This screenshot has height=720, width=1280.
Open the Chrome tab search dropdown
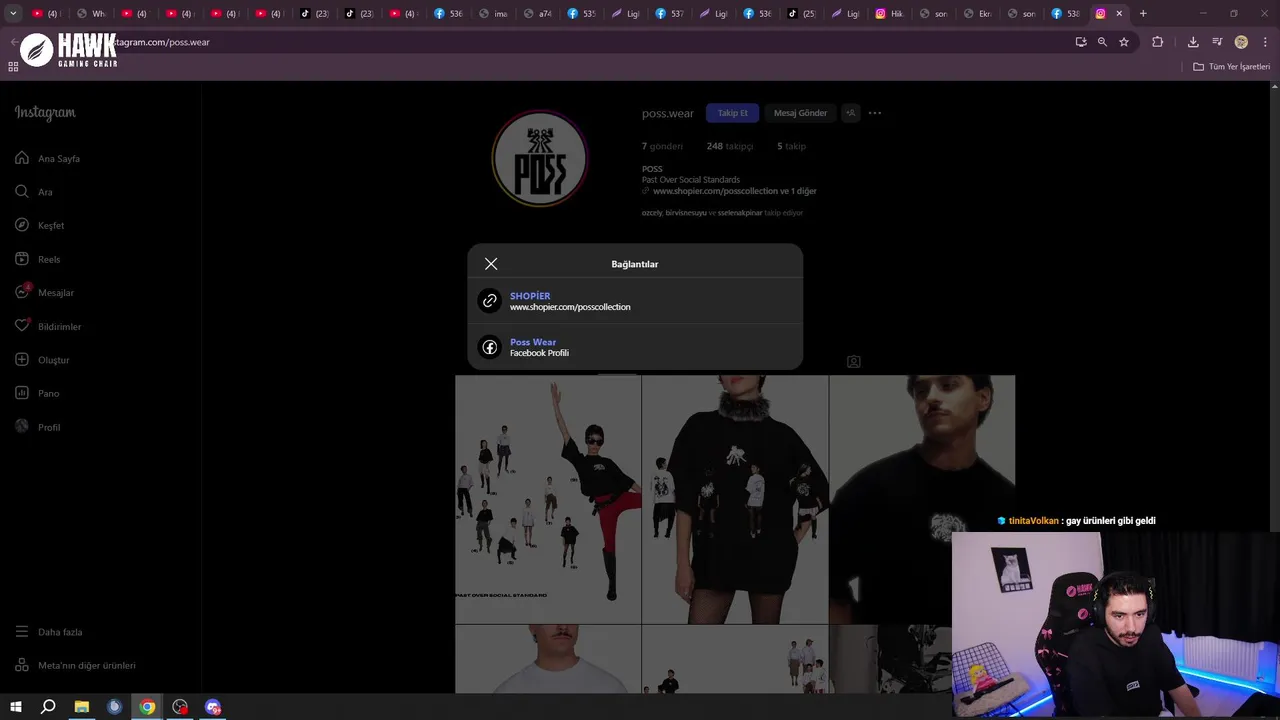[x=13, y=13]
